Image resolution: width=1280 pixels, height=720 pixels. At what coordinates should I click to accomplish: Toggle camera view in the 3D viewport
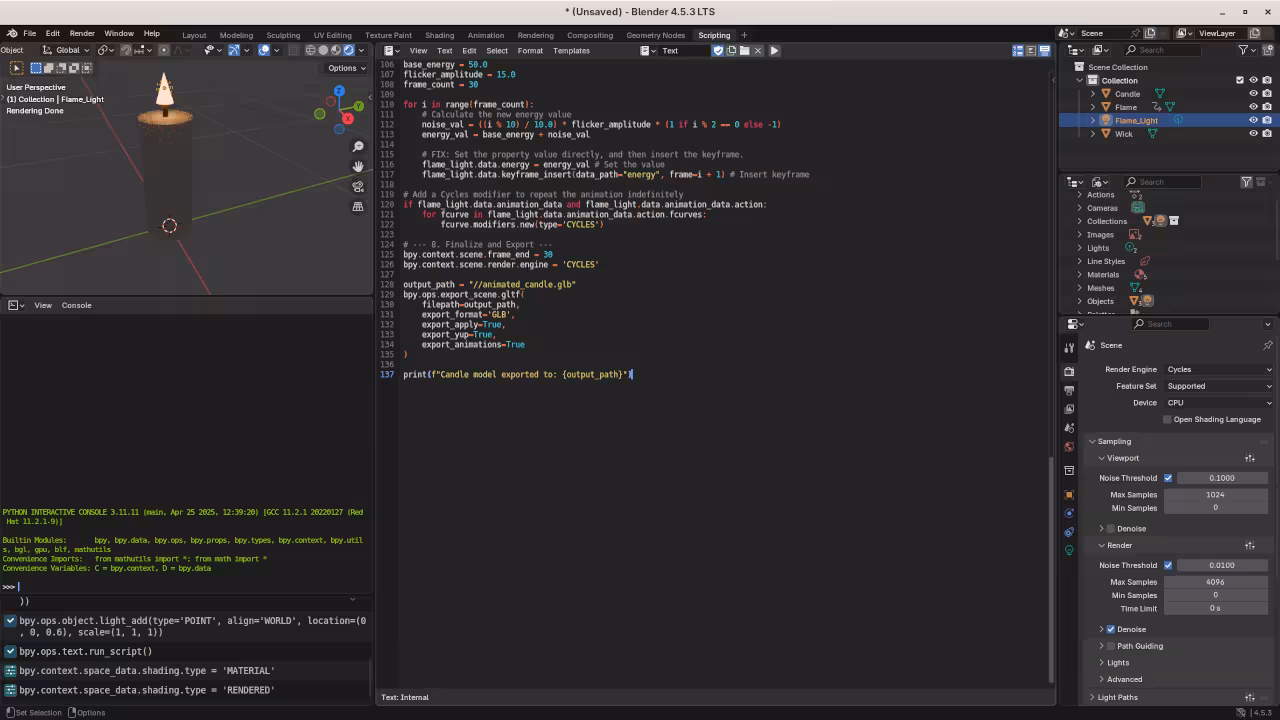(358, 186)
